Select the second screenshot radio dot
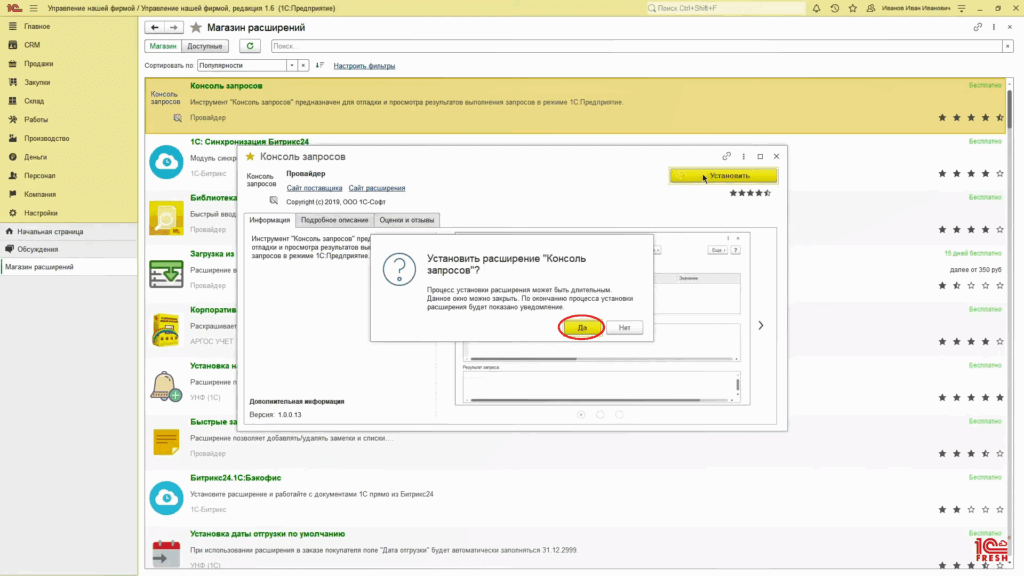Image resolution: width=1024 pixels, height=576 pixels. tap(600, 414)
